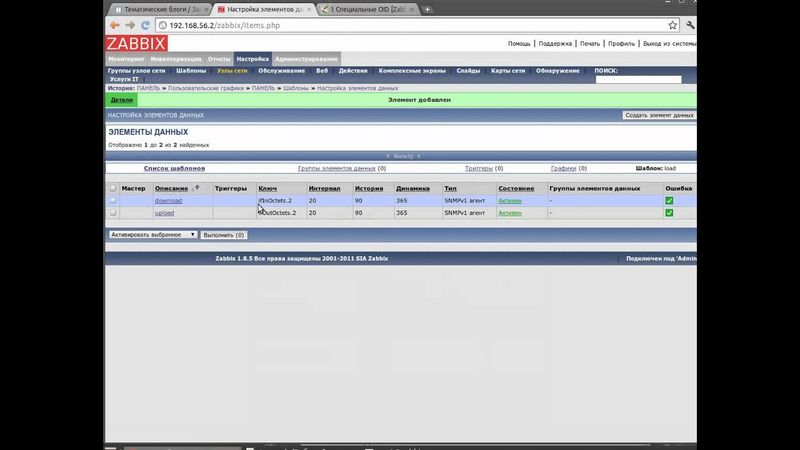Click Пользовательские графики in history breadcrumb
Viewport: 800px width, 450px height.
206,88
